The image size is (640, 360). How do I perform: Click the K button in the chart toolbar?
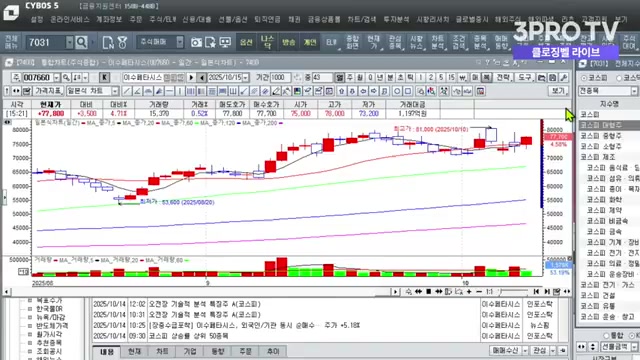click(x=104, y=78)
